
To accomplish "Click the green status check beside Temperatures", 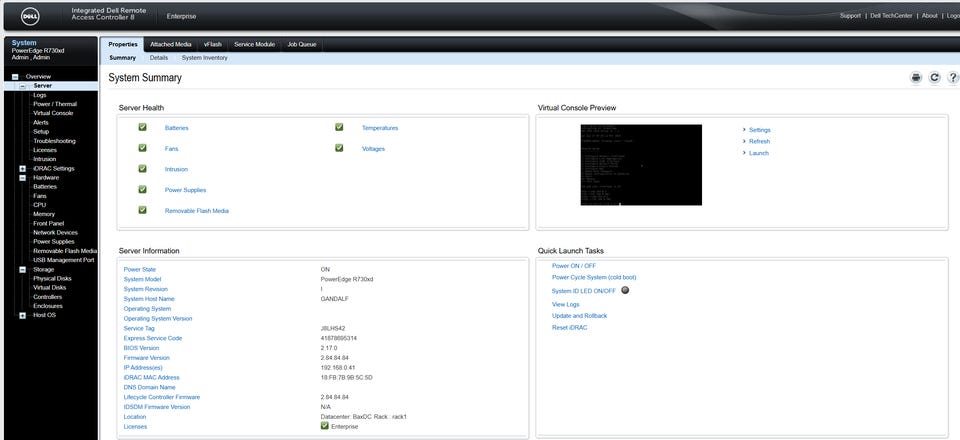I will 339,127.
